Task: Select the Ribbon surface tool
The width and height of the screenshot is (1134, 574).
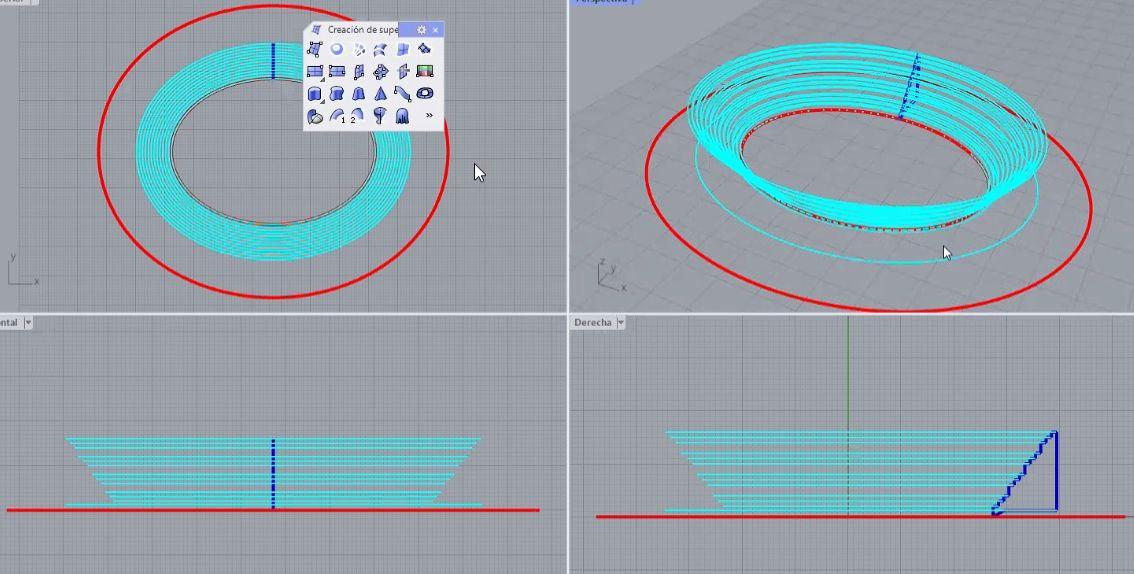Action: coord(403,94)
